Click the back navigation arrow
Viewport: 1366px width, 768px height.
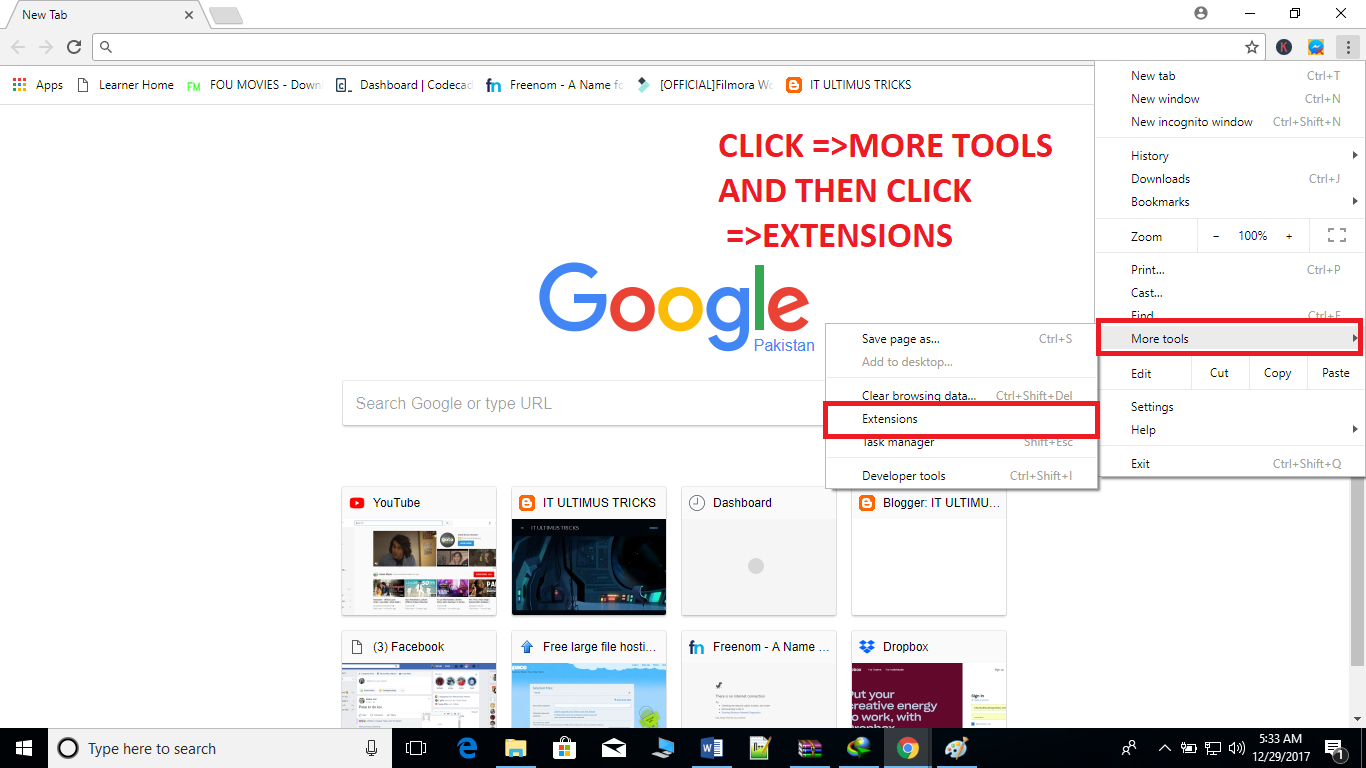click(x=18, y=46)
